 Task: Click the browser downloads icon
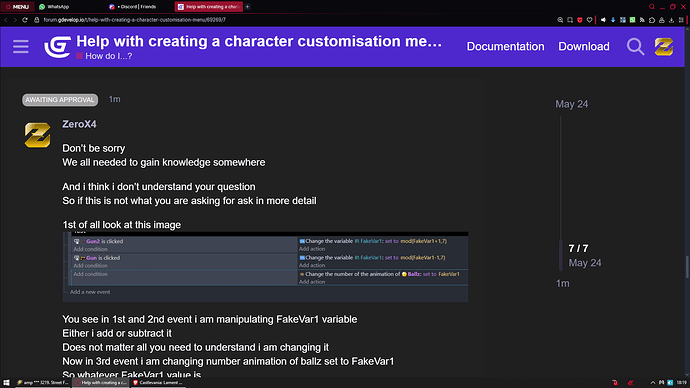click(671, 20)
